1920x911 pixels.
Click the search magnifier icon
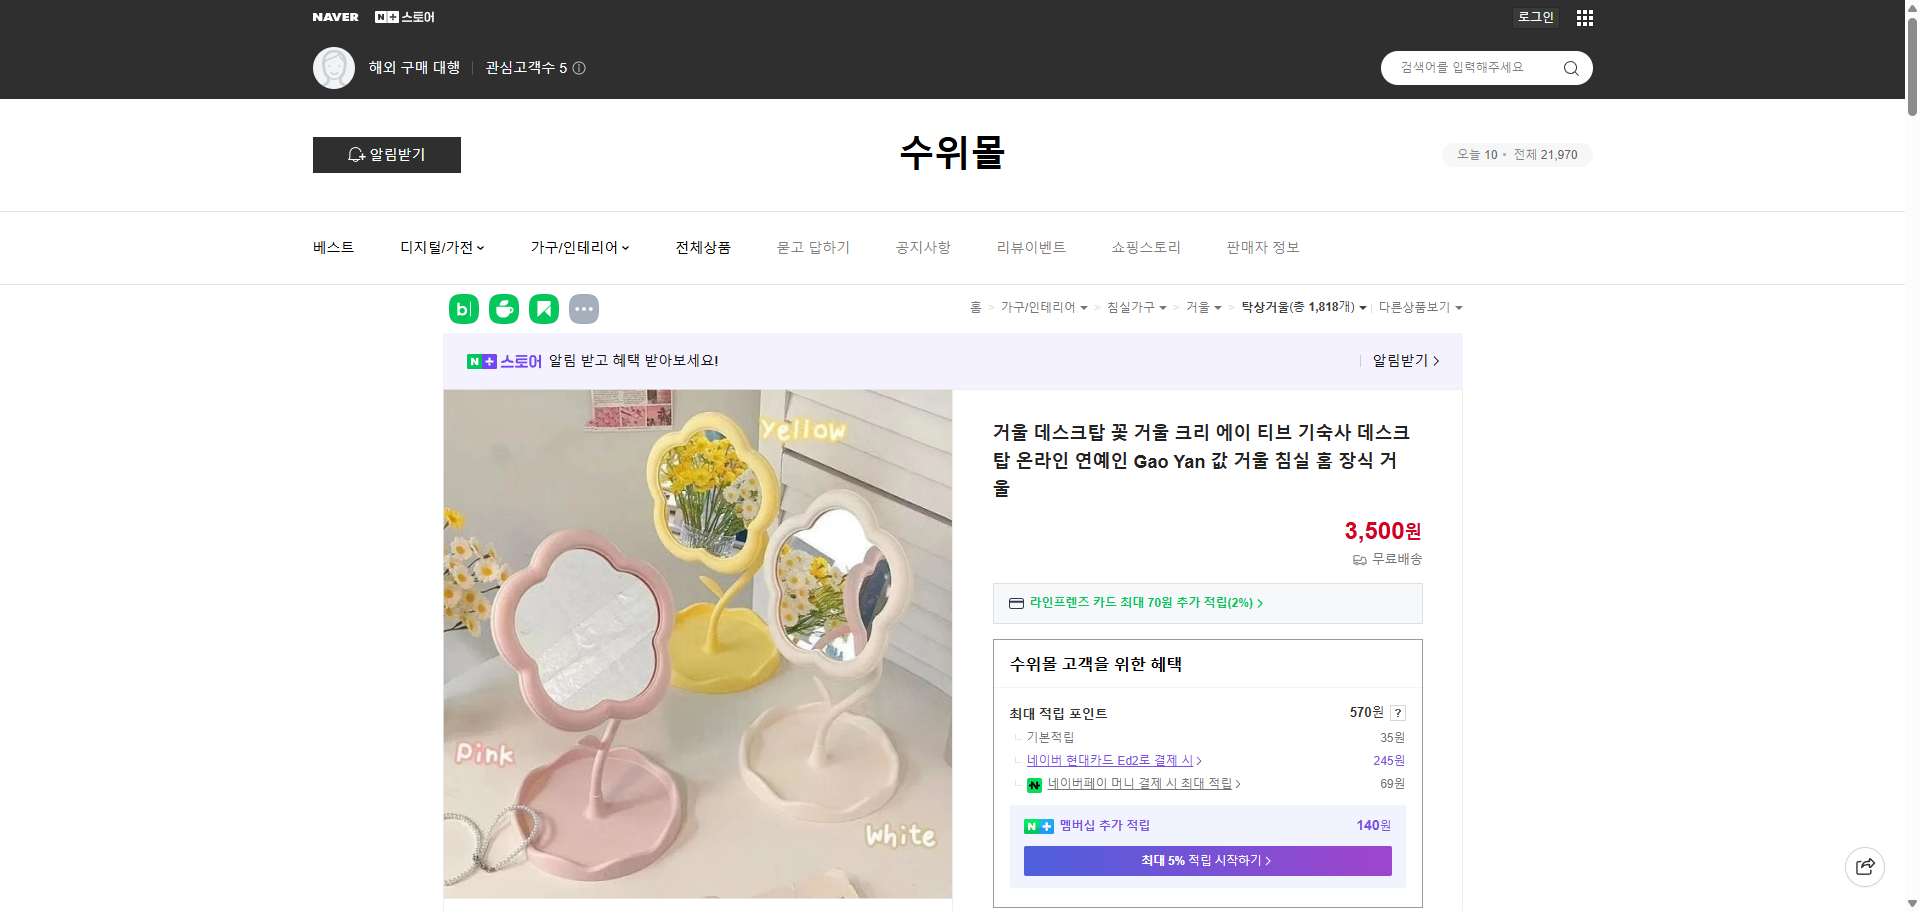(x=1570, y=67)
